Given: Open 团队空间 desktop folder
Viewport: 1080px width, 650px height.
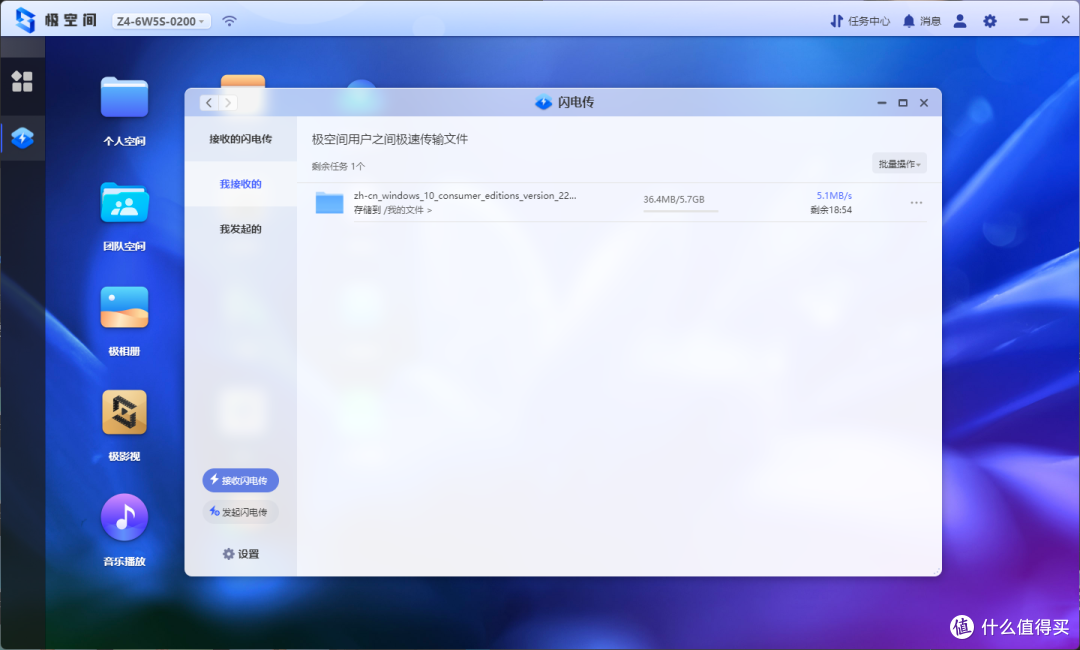Looking at the screenshot, I should coord(124,202).
